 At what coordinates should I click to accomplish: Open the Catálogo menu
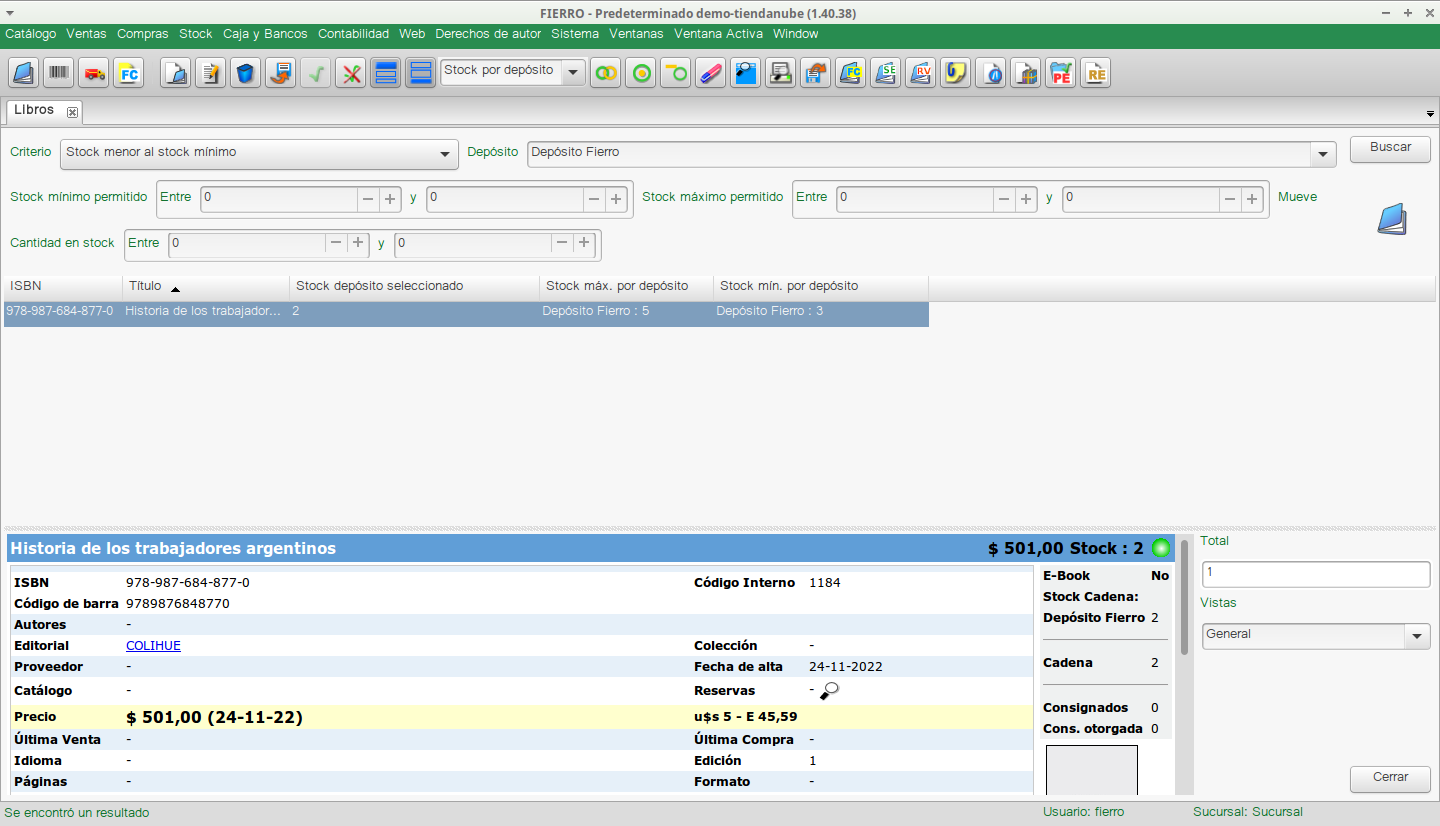tap(31, 34)
